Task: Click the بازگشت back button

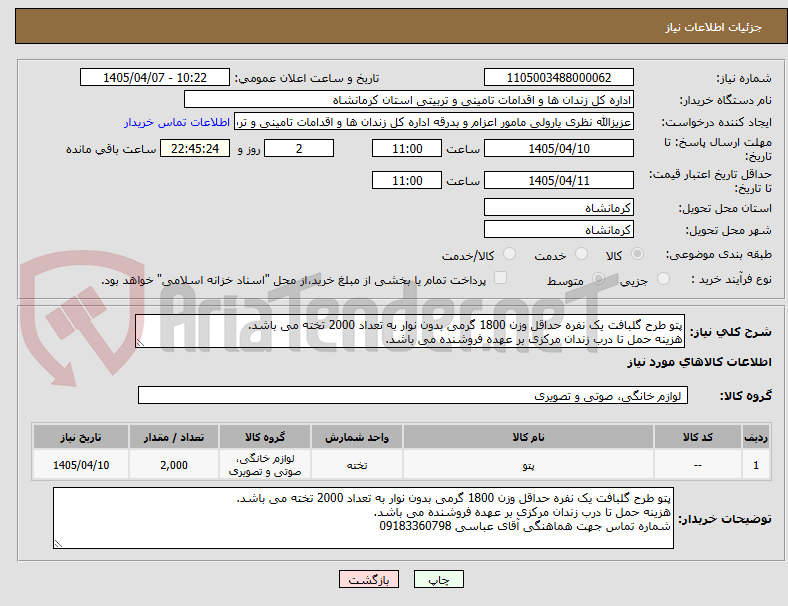Action: pyautogui.click(x=369, y=579)
